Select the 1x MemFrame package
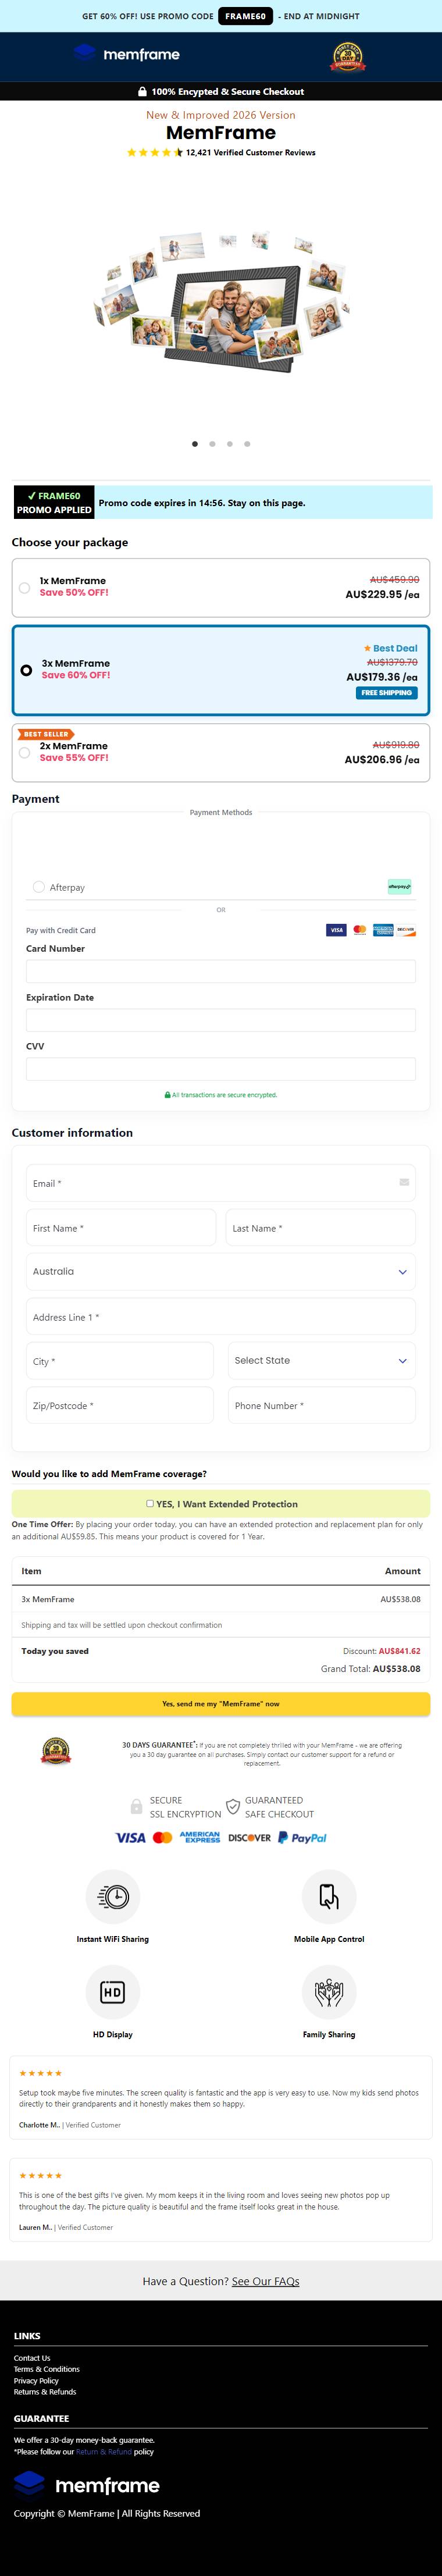 (221, 587)
